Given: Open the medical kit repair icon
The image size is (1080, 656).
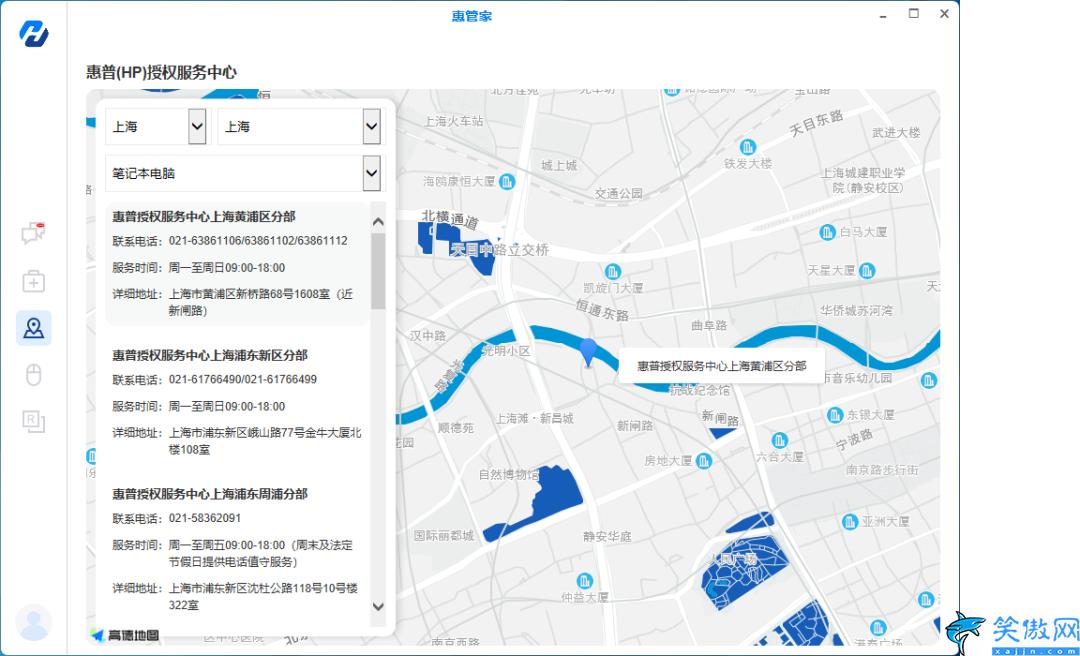Looking at the screenshot, I should click(x=33, y=281).
